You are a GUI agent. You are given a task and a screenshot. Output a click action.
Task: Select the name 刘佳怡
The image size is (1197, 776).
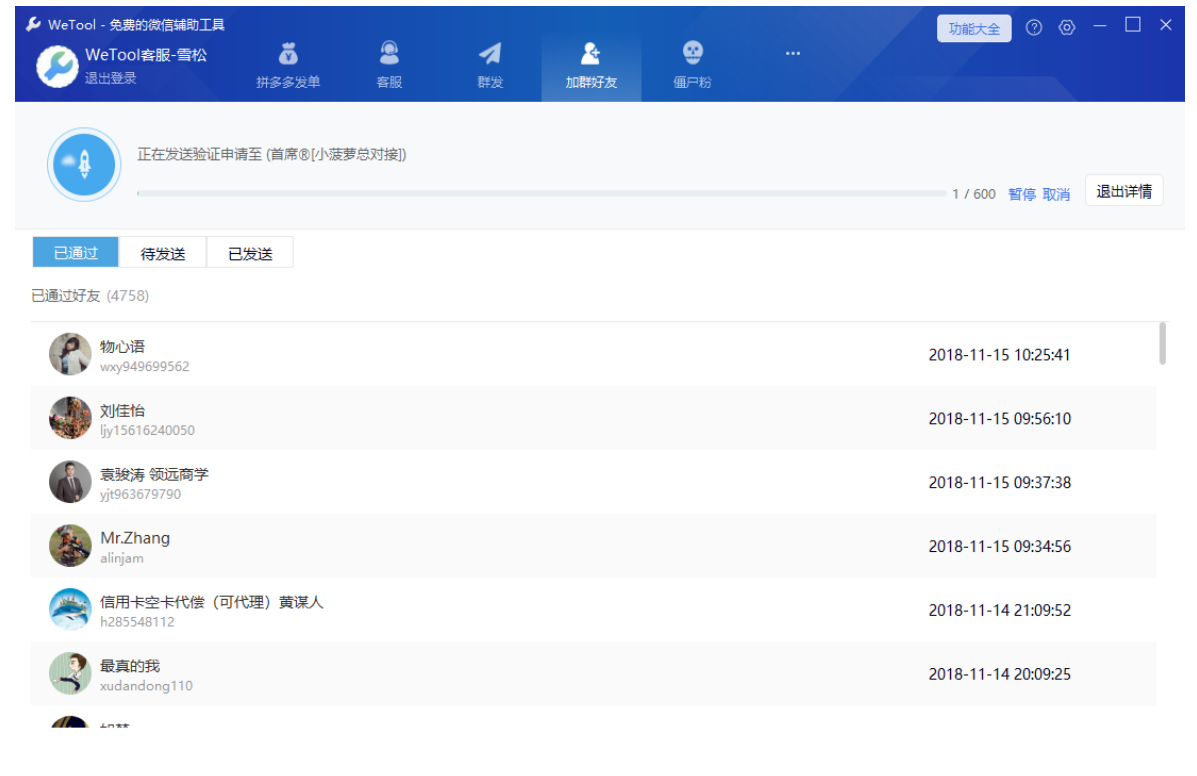pos(122,411)
